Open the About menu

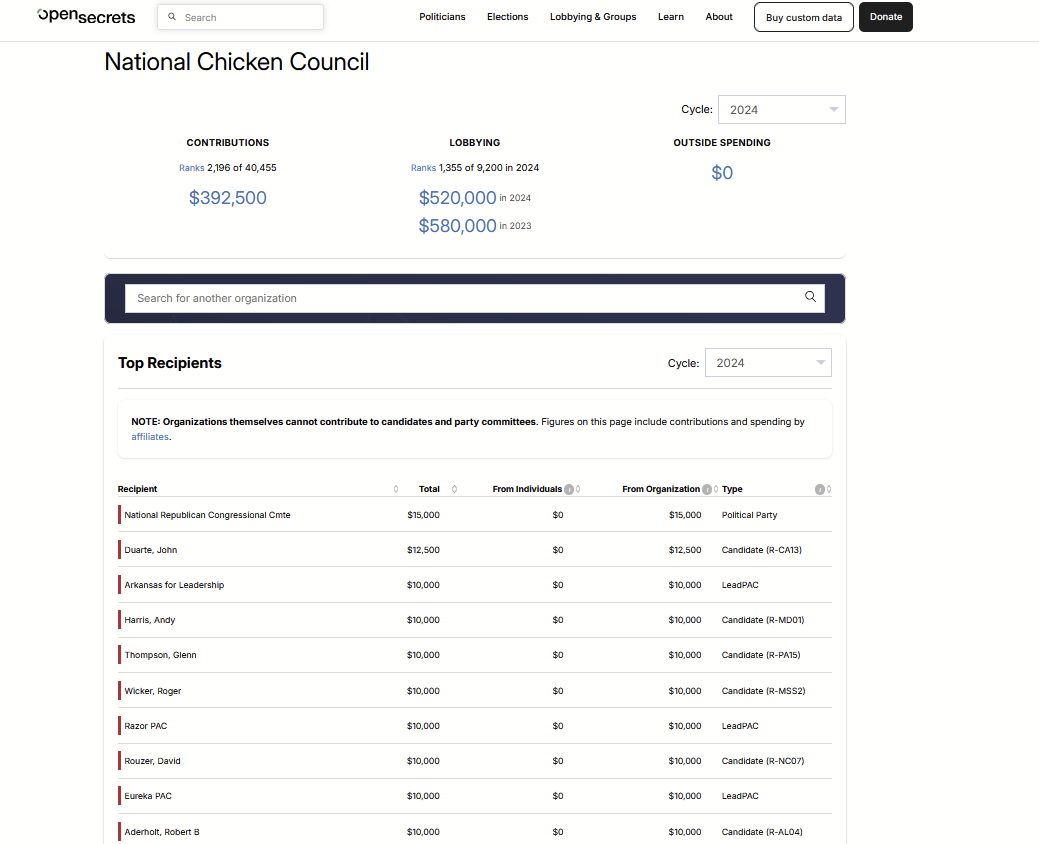click(x=719, y=17)
